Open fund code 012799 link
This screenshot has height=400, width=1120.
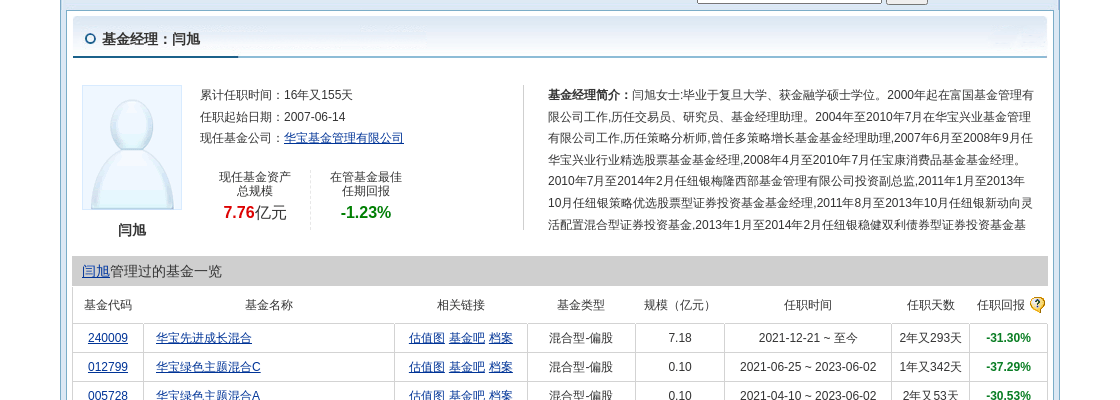click(108, 367)
